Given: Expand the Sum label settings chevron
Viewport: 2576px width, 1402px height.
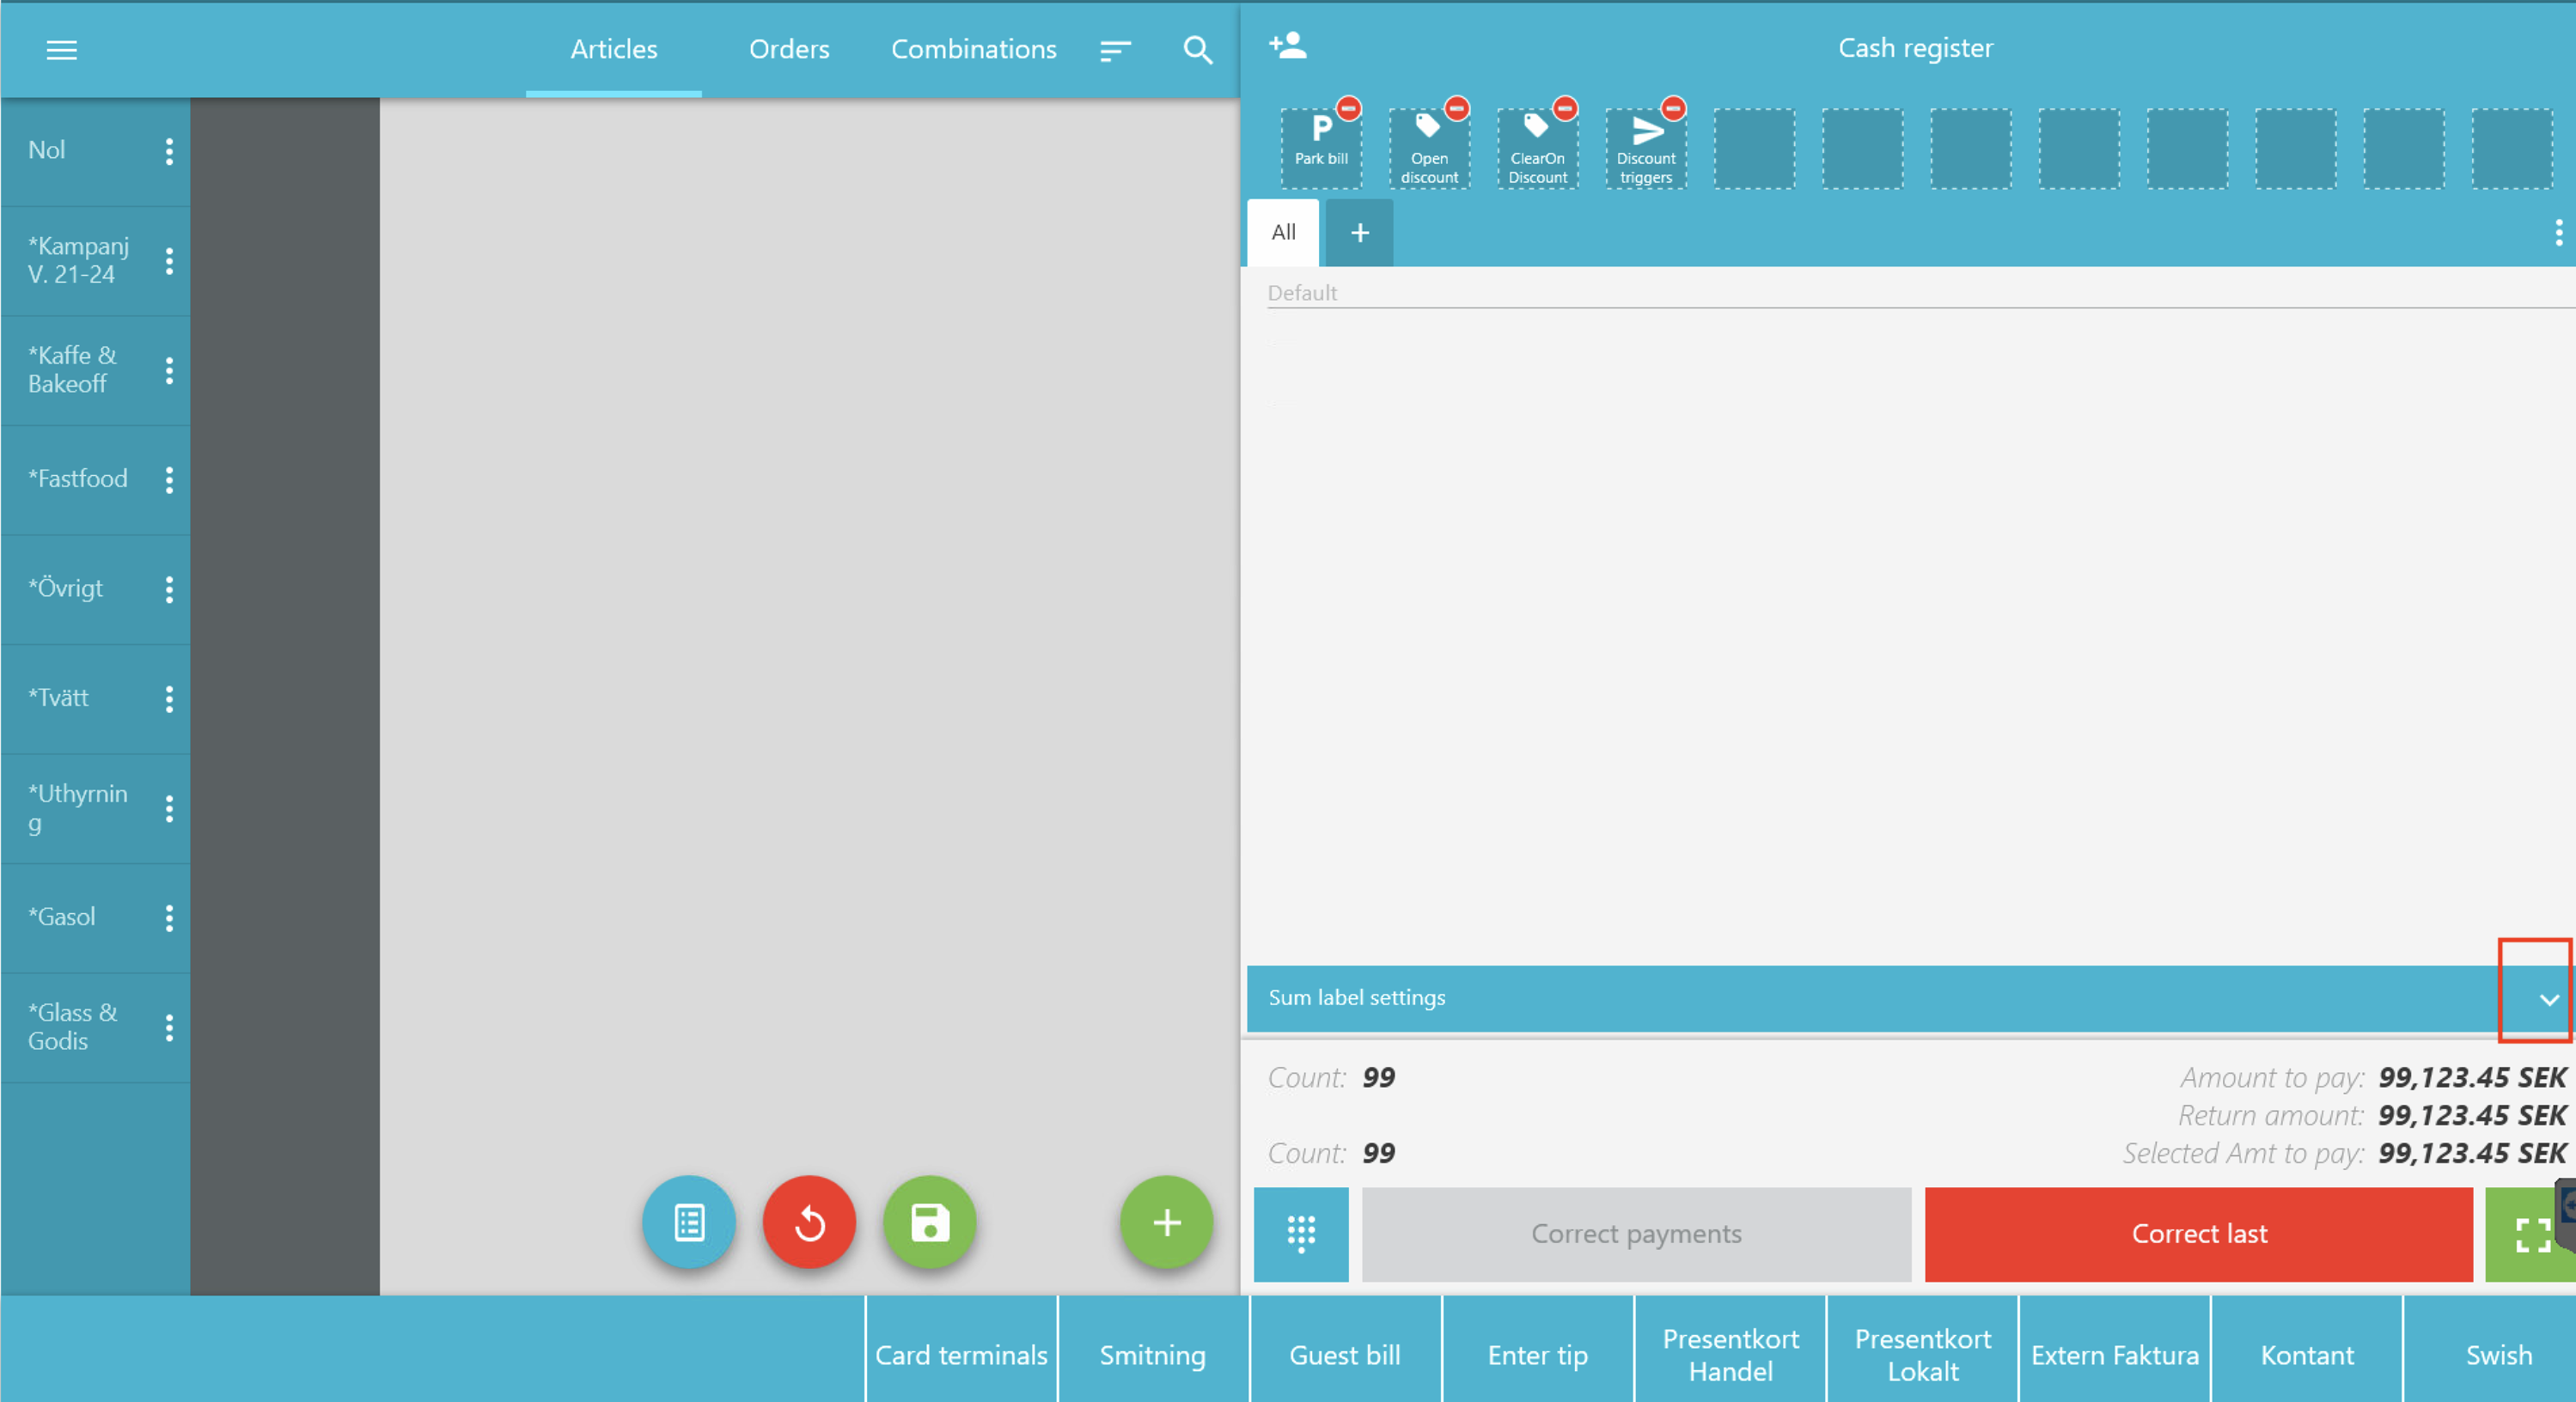Looking at the screenshot, I should pyautogui.click(x=2548, y=999).
